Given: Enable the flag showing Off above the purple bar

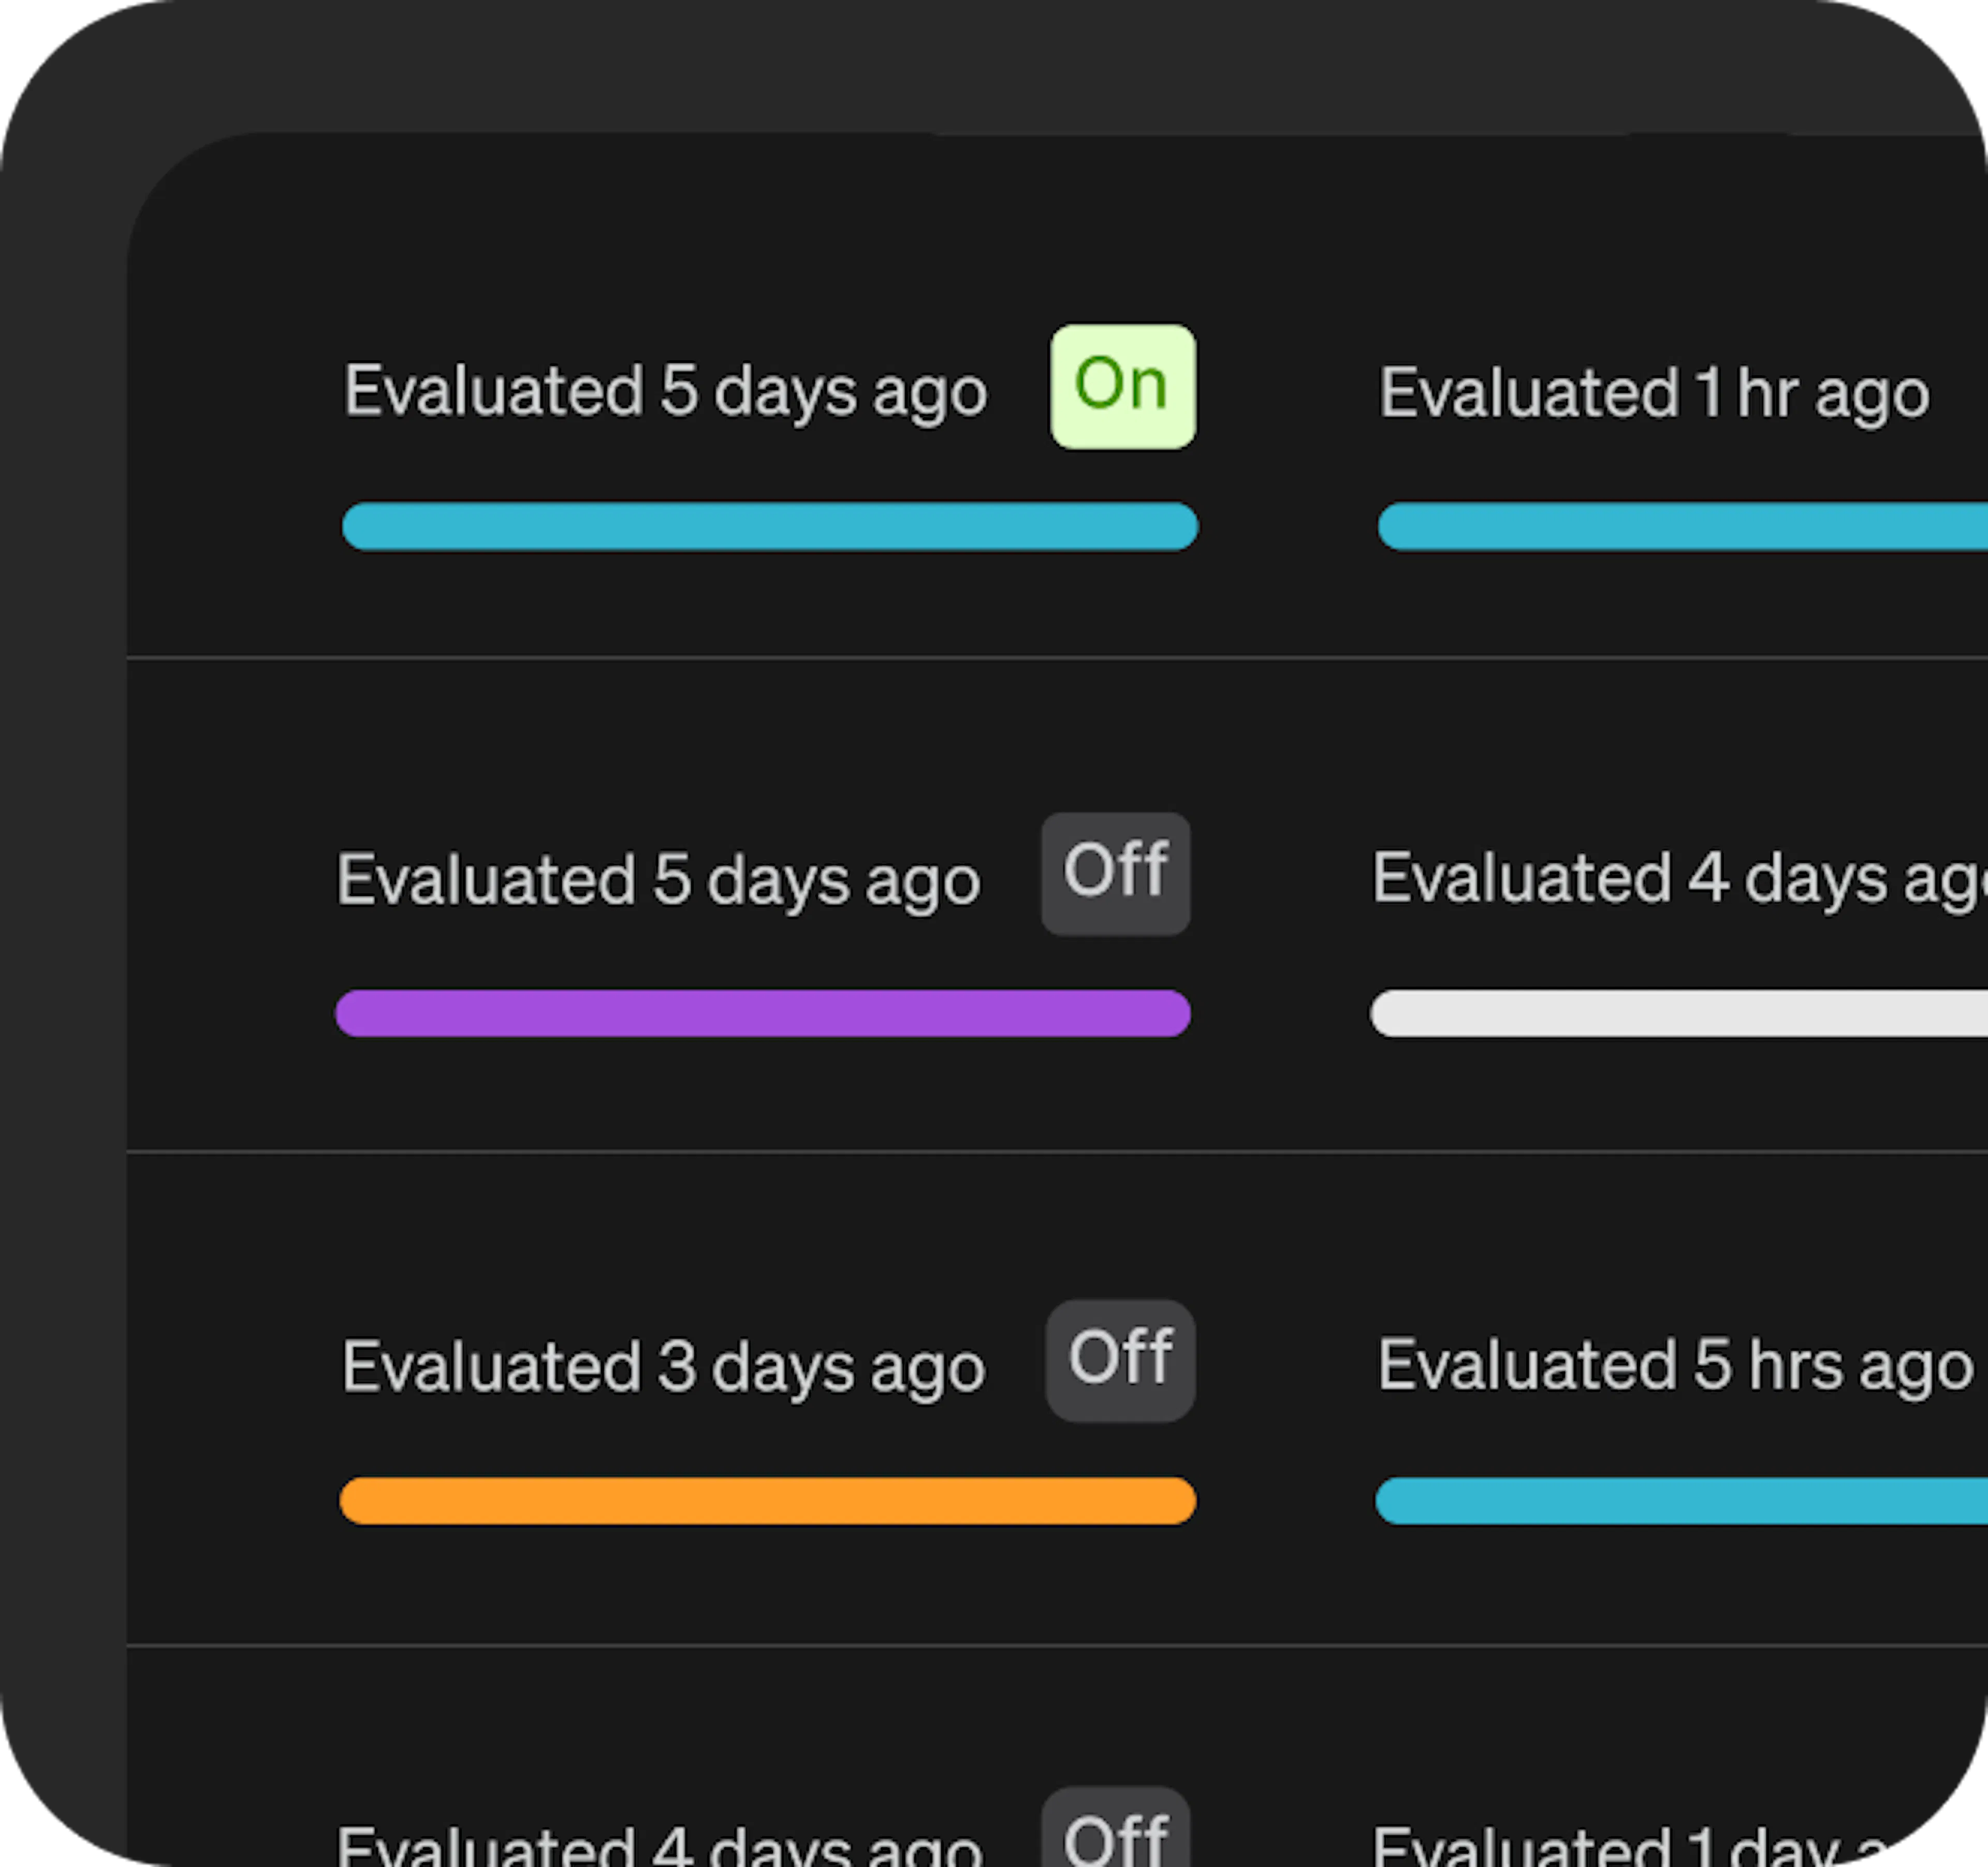Looking at the screenshot, I should [1115, 875].
